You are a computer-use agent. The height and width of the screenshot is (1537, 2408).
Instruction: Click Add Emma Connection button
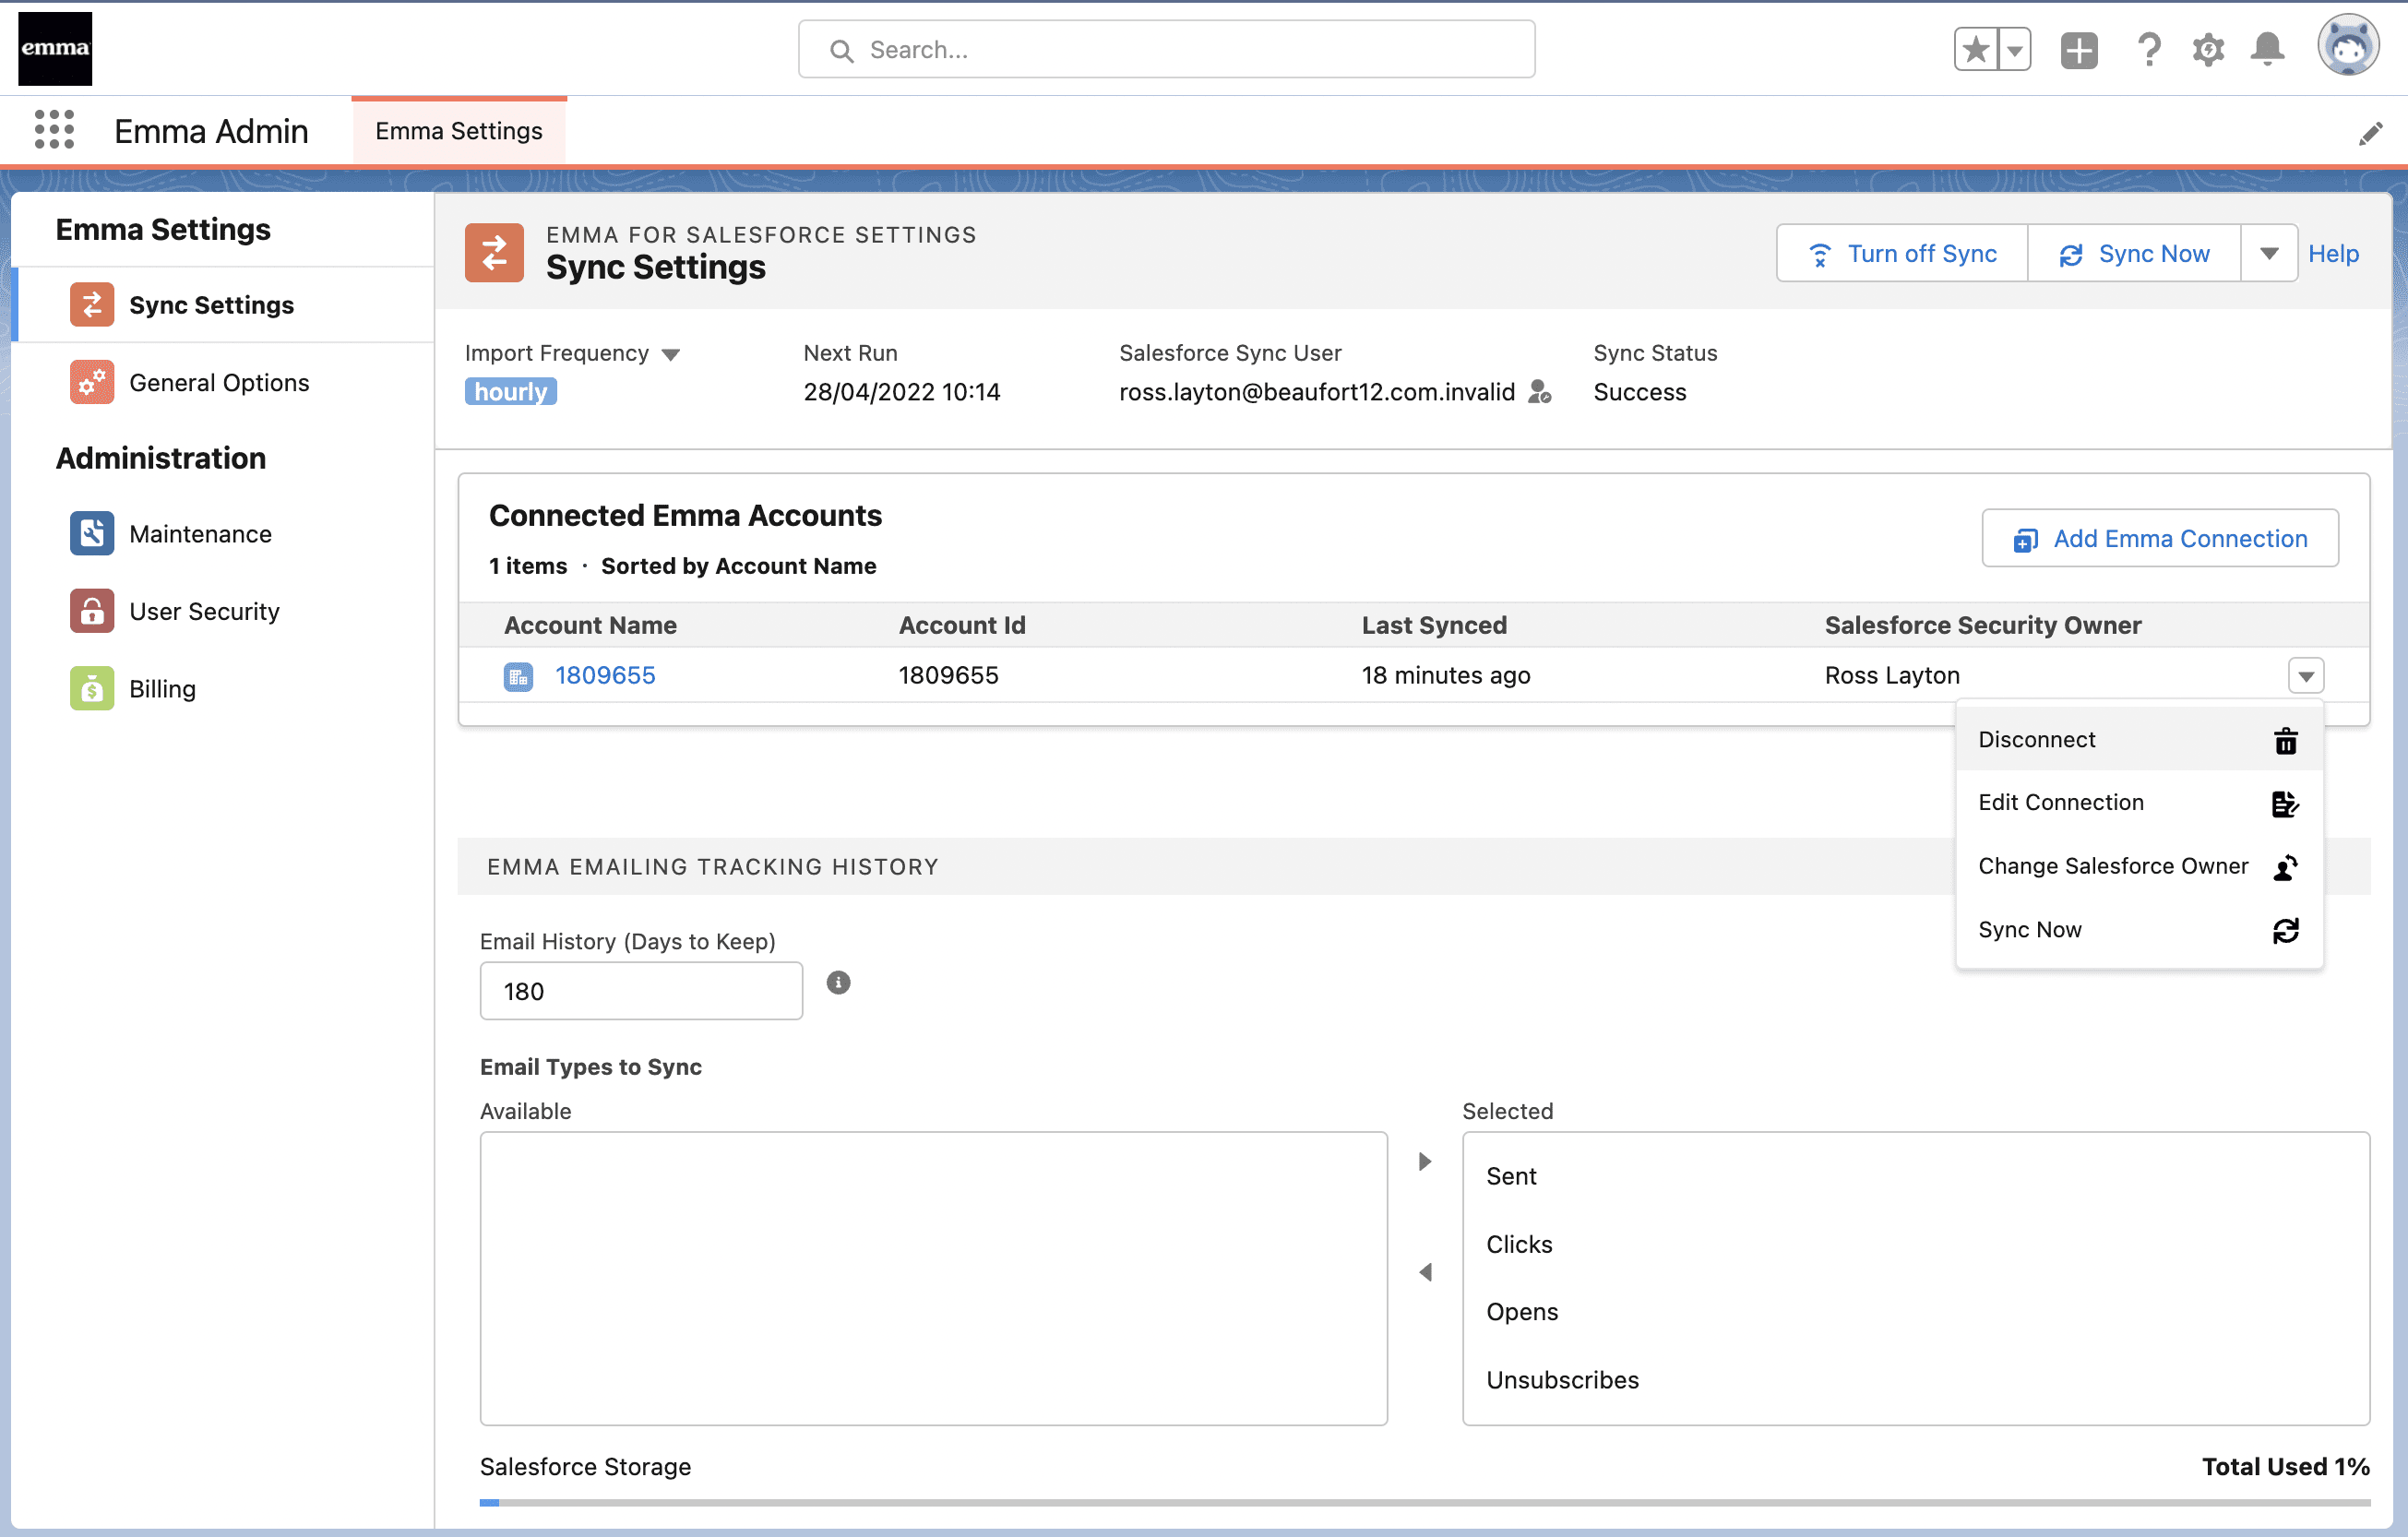point(2160,539)
